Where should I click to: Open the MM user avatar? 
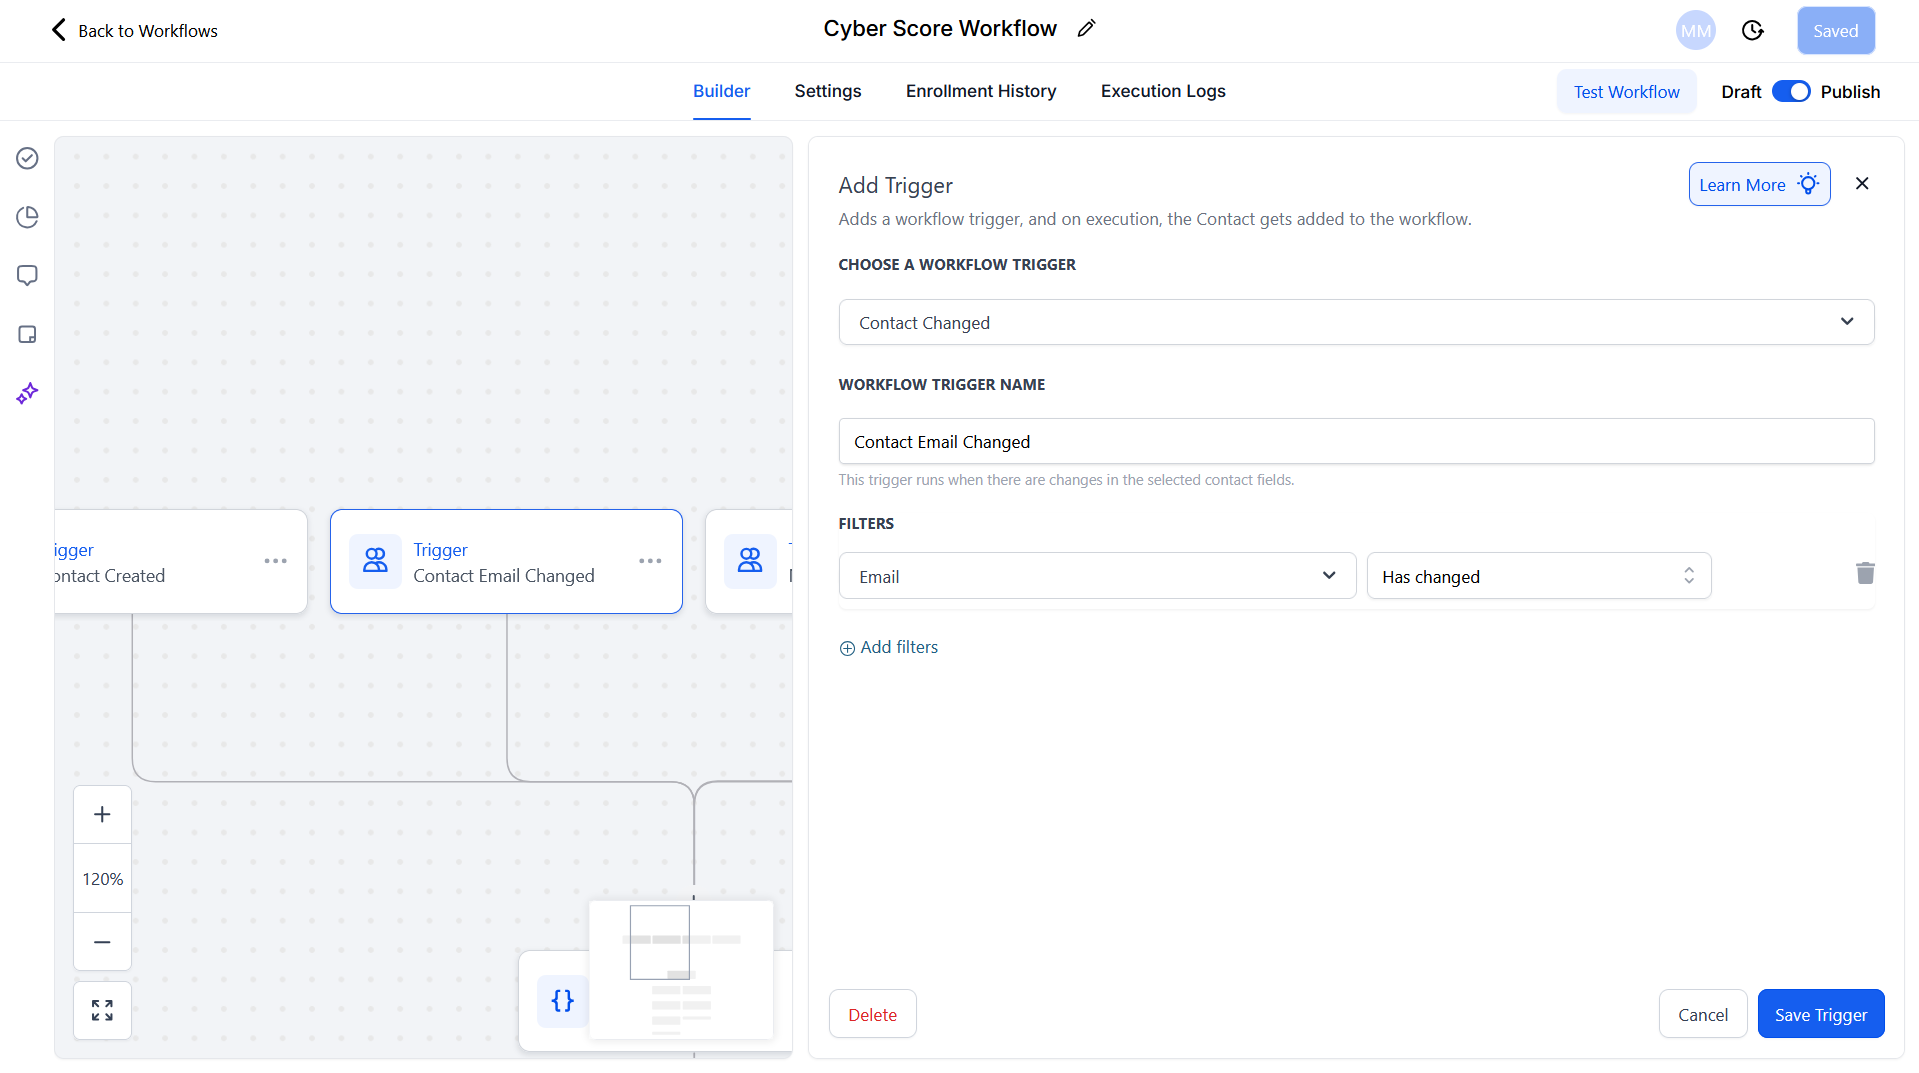tap(1696, 31)
